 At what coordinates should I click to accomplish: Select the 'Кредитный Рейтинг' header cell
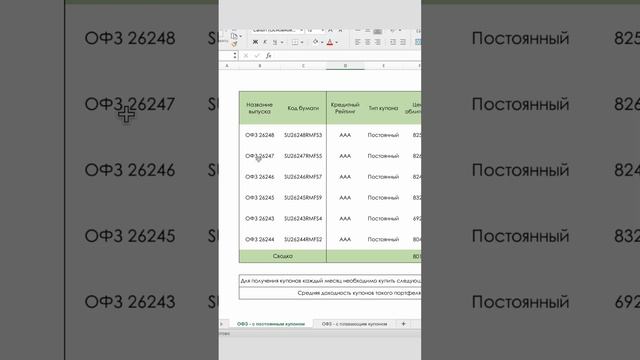click(345, 108)
